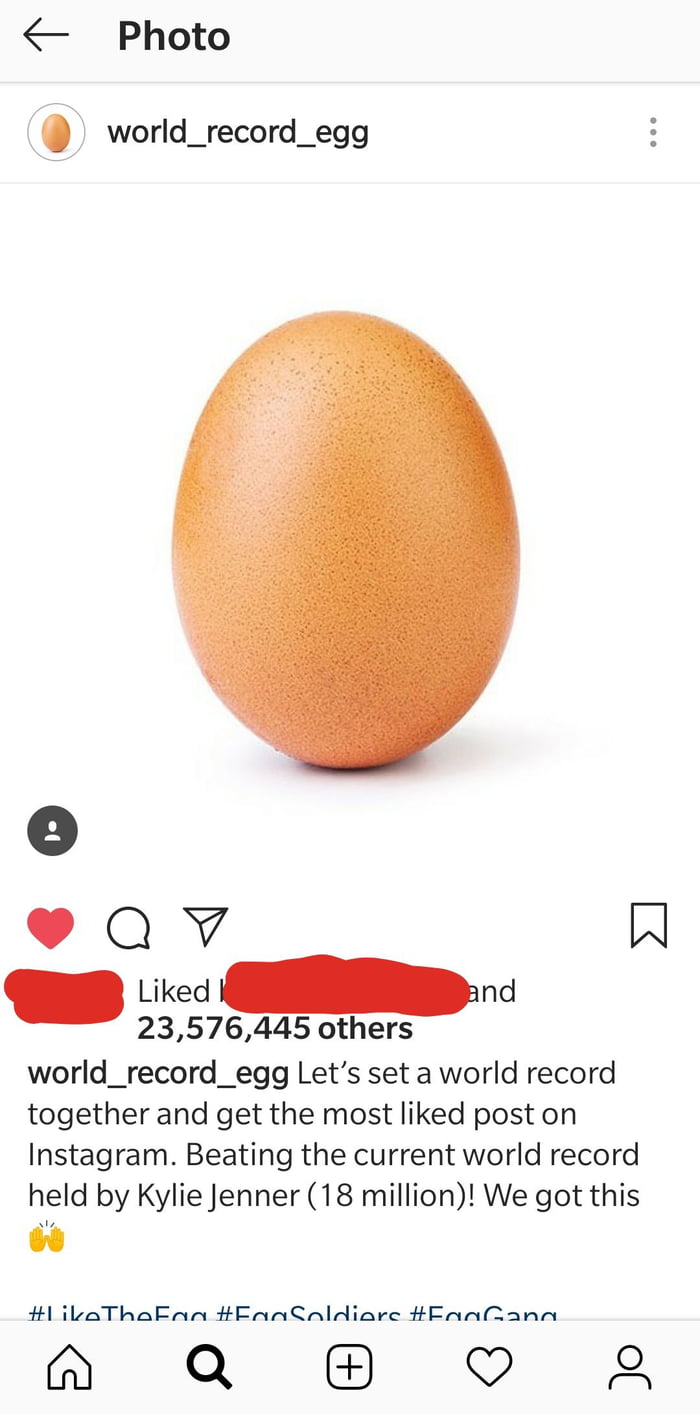The width and height of the screenshot is (700, 1414).
Task: Open the comments speech bubble icon
Action: (128, 928)
